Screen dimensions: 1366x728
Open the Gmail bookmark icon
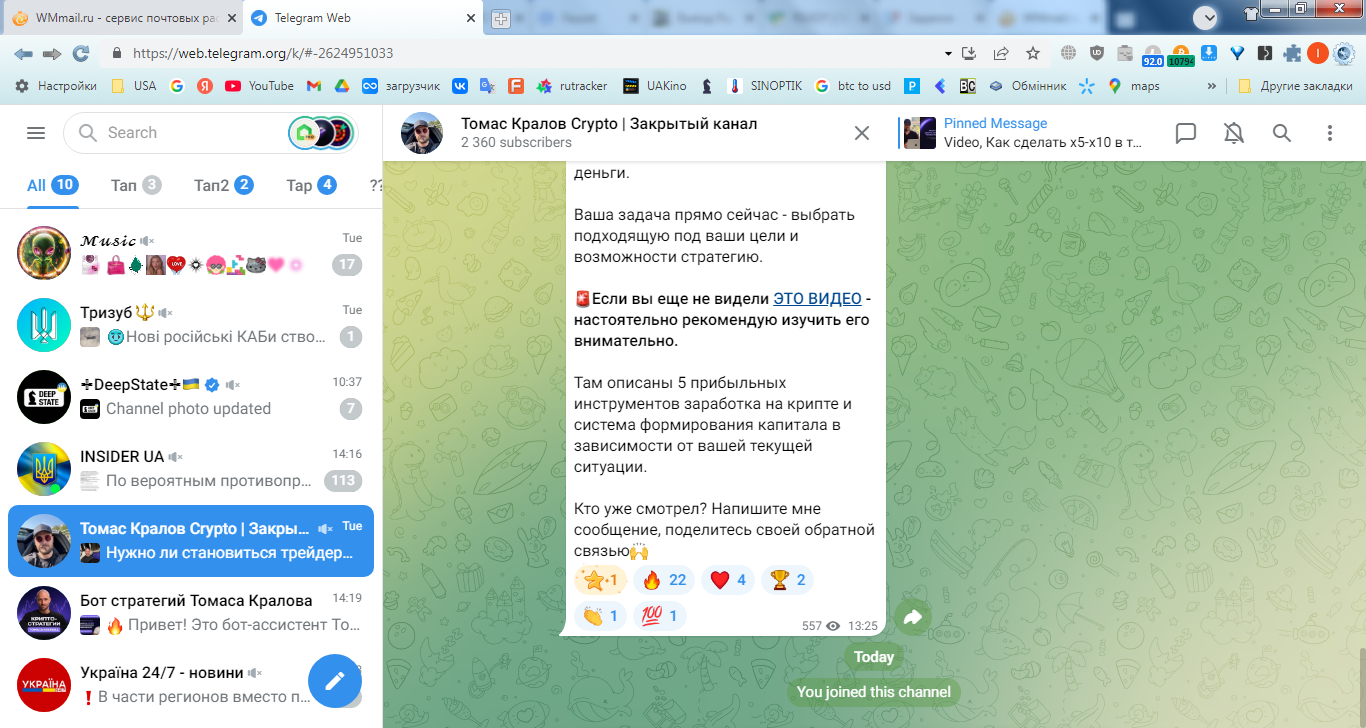tap(313, 86)
